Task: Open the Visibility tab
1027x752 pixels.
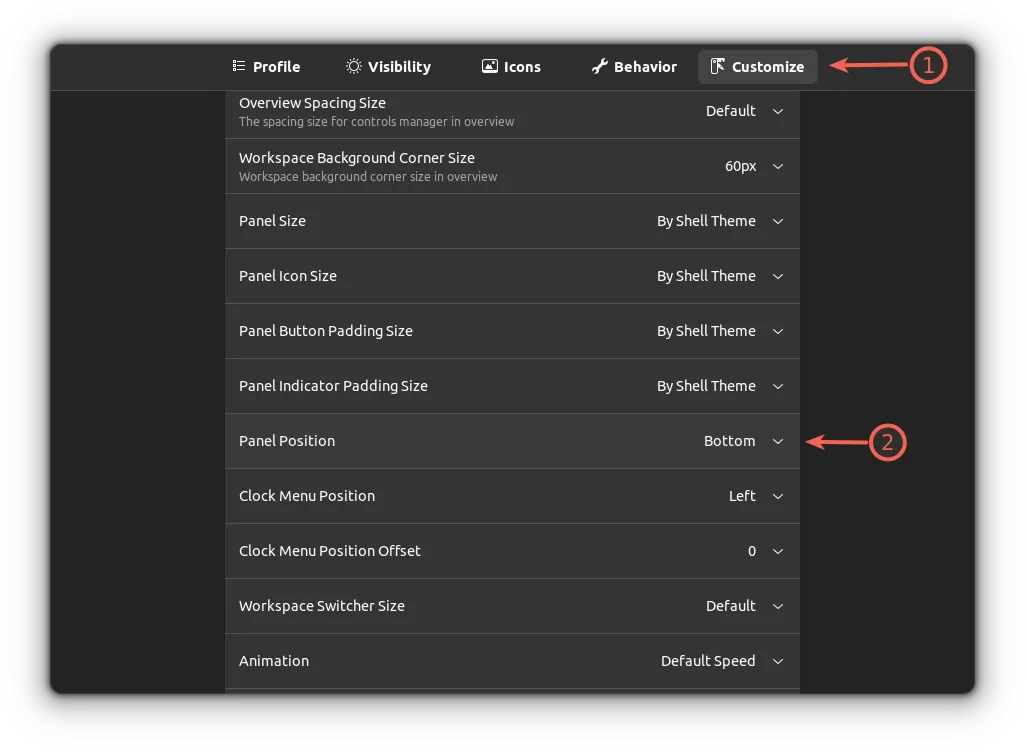Action: point(388,66)
